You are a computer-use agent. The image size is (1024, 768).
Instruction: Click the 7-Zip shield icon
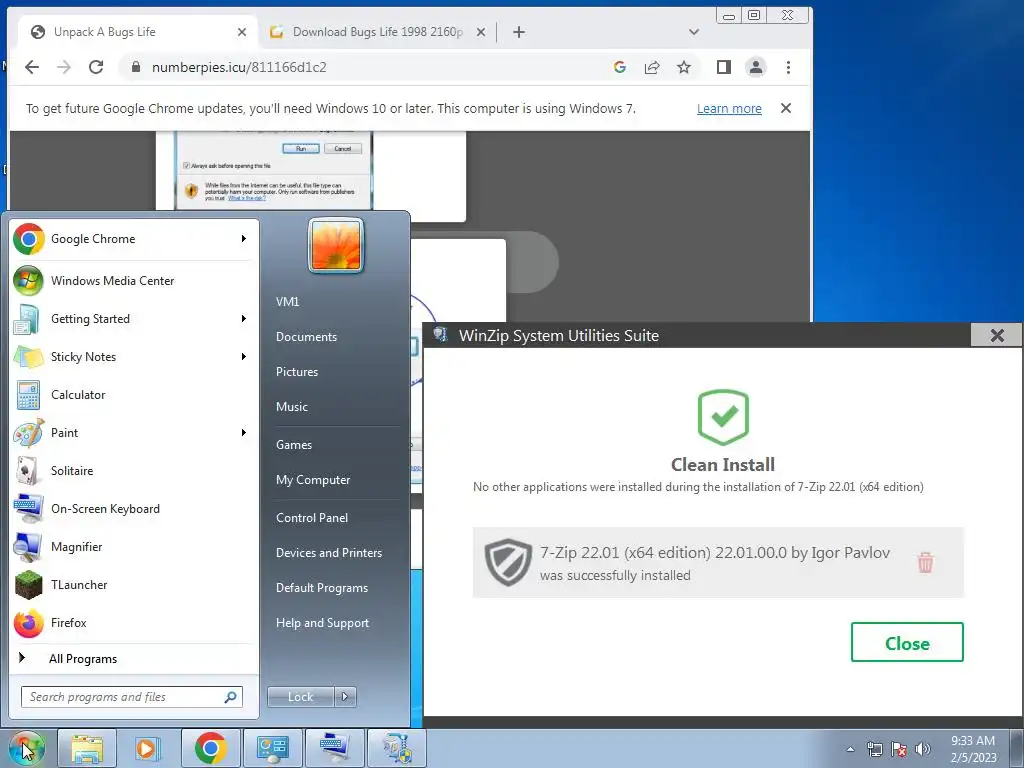point(509,562)
